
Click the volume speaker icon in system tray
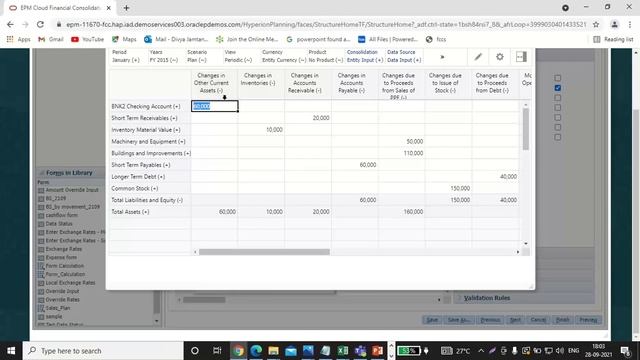(x=560, y=351)
